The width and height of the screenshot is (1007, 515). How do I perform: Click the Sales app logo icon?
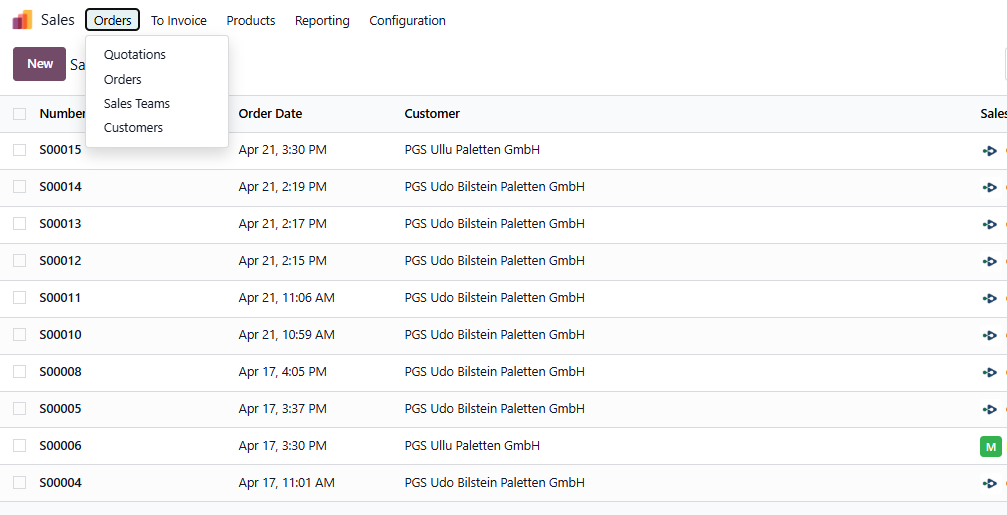22,20
